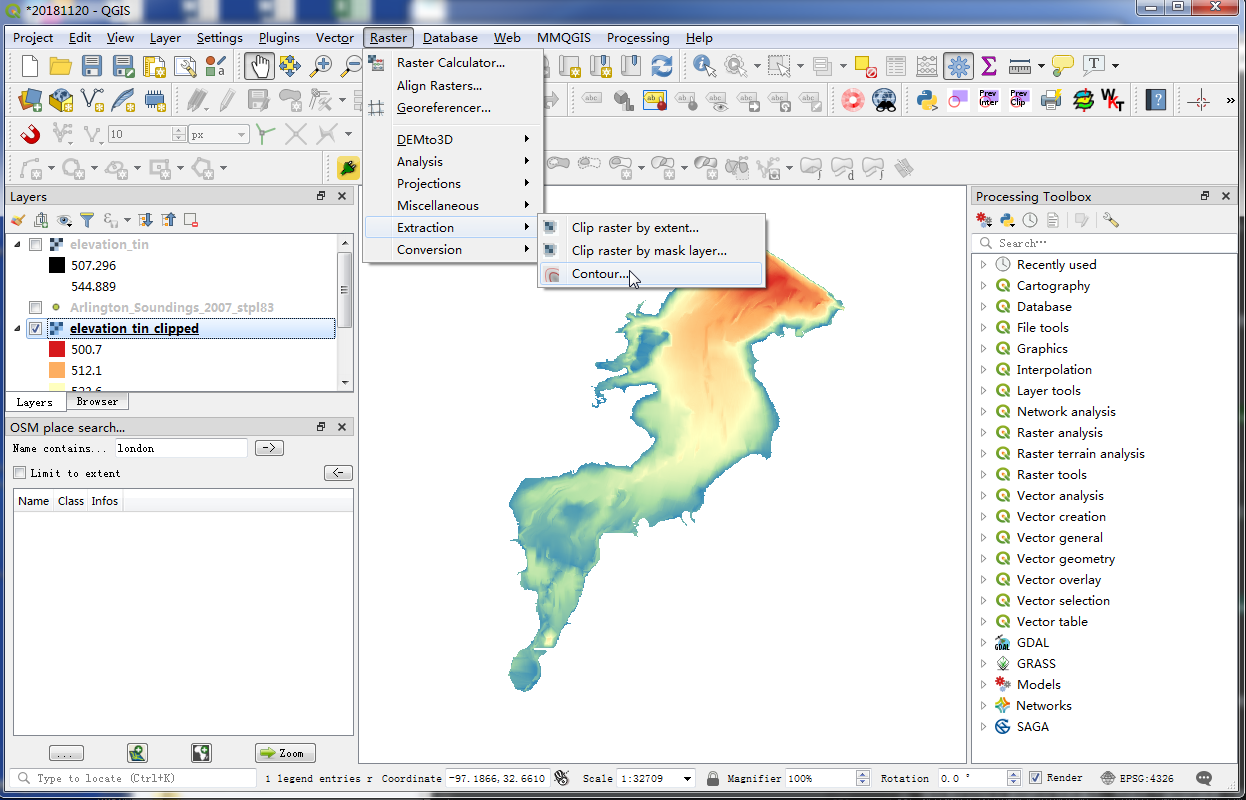Click the search arrow button beside london
This screenshot has width=1246, height=800.
(x=270, y=448)
